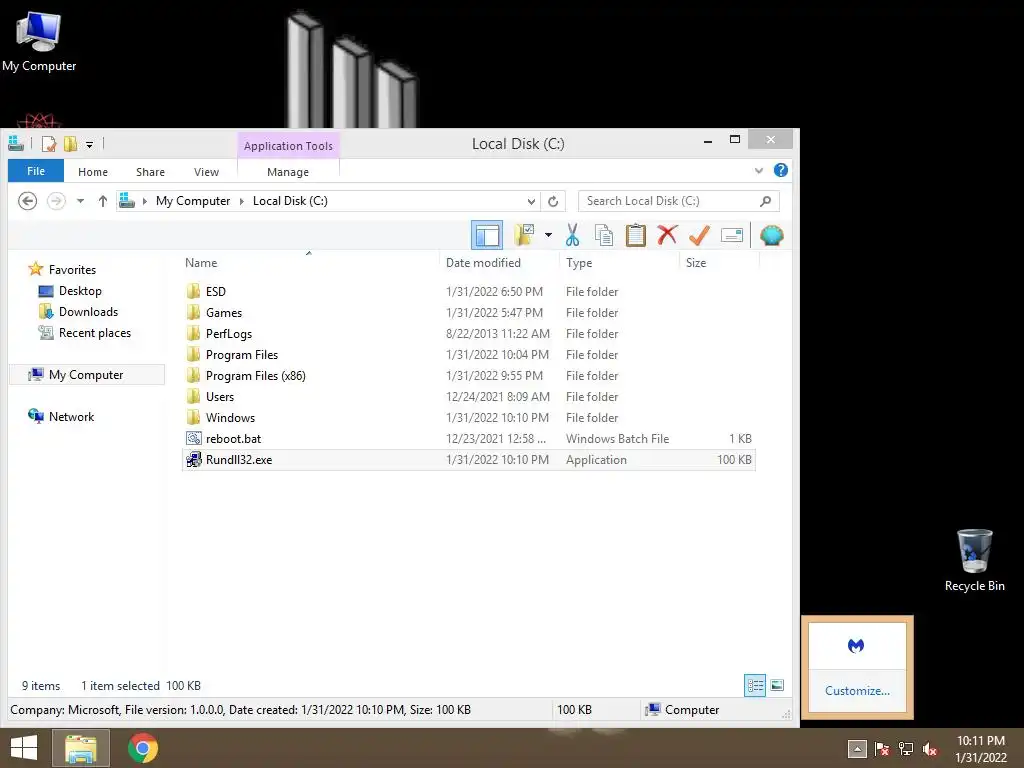Switch to Details view in status bar

tap(755, 685)
